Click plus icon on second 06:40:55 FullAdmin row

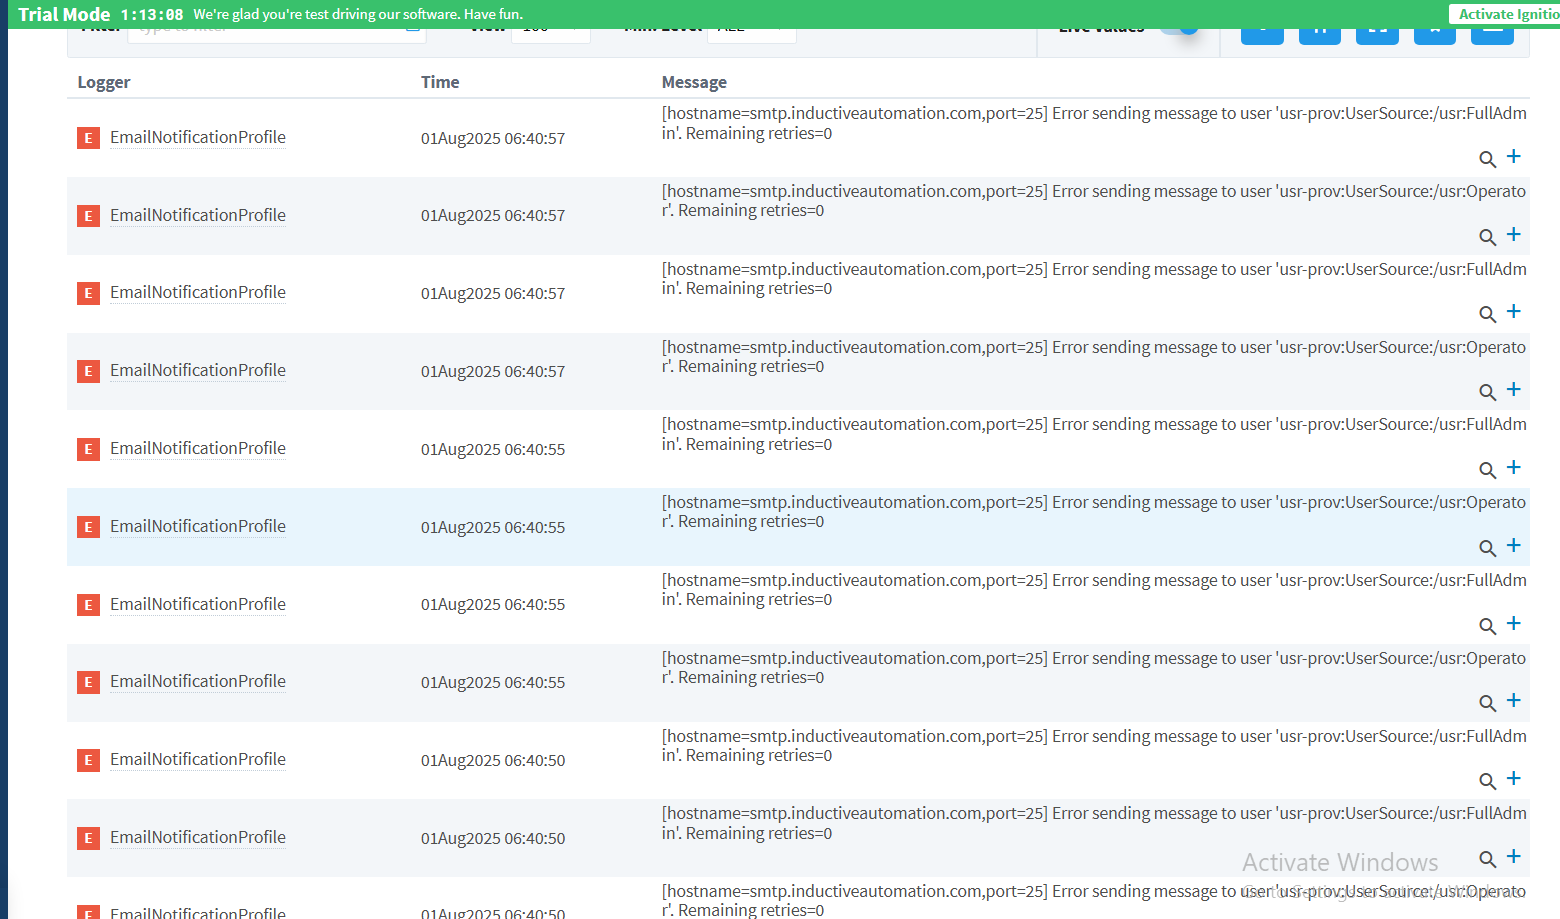pyautogui.click(x=1514, y=623)
